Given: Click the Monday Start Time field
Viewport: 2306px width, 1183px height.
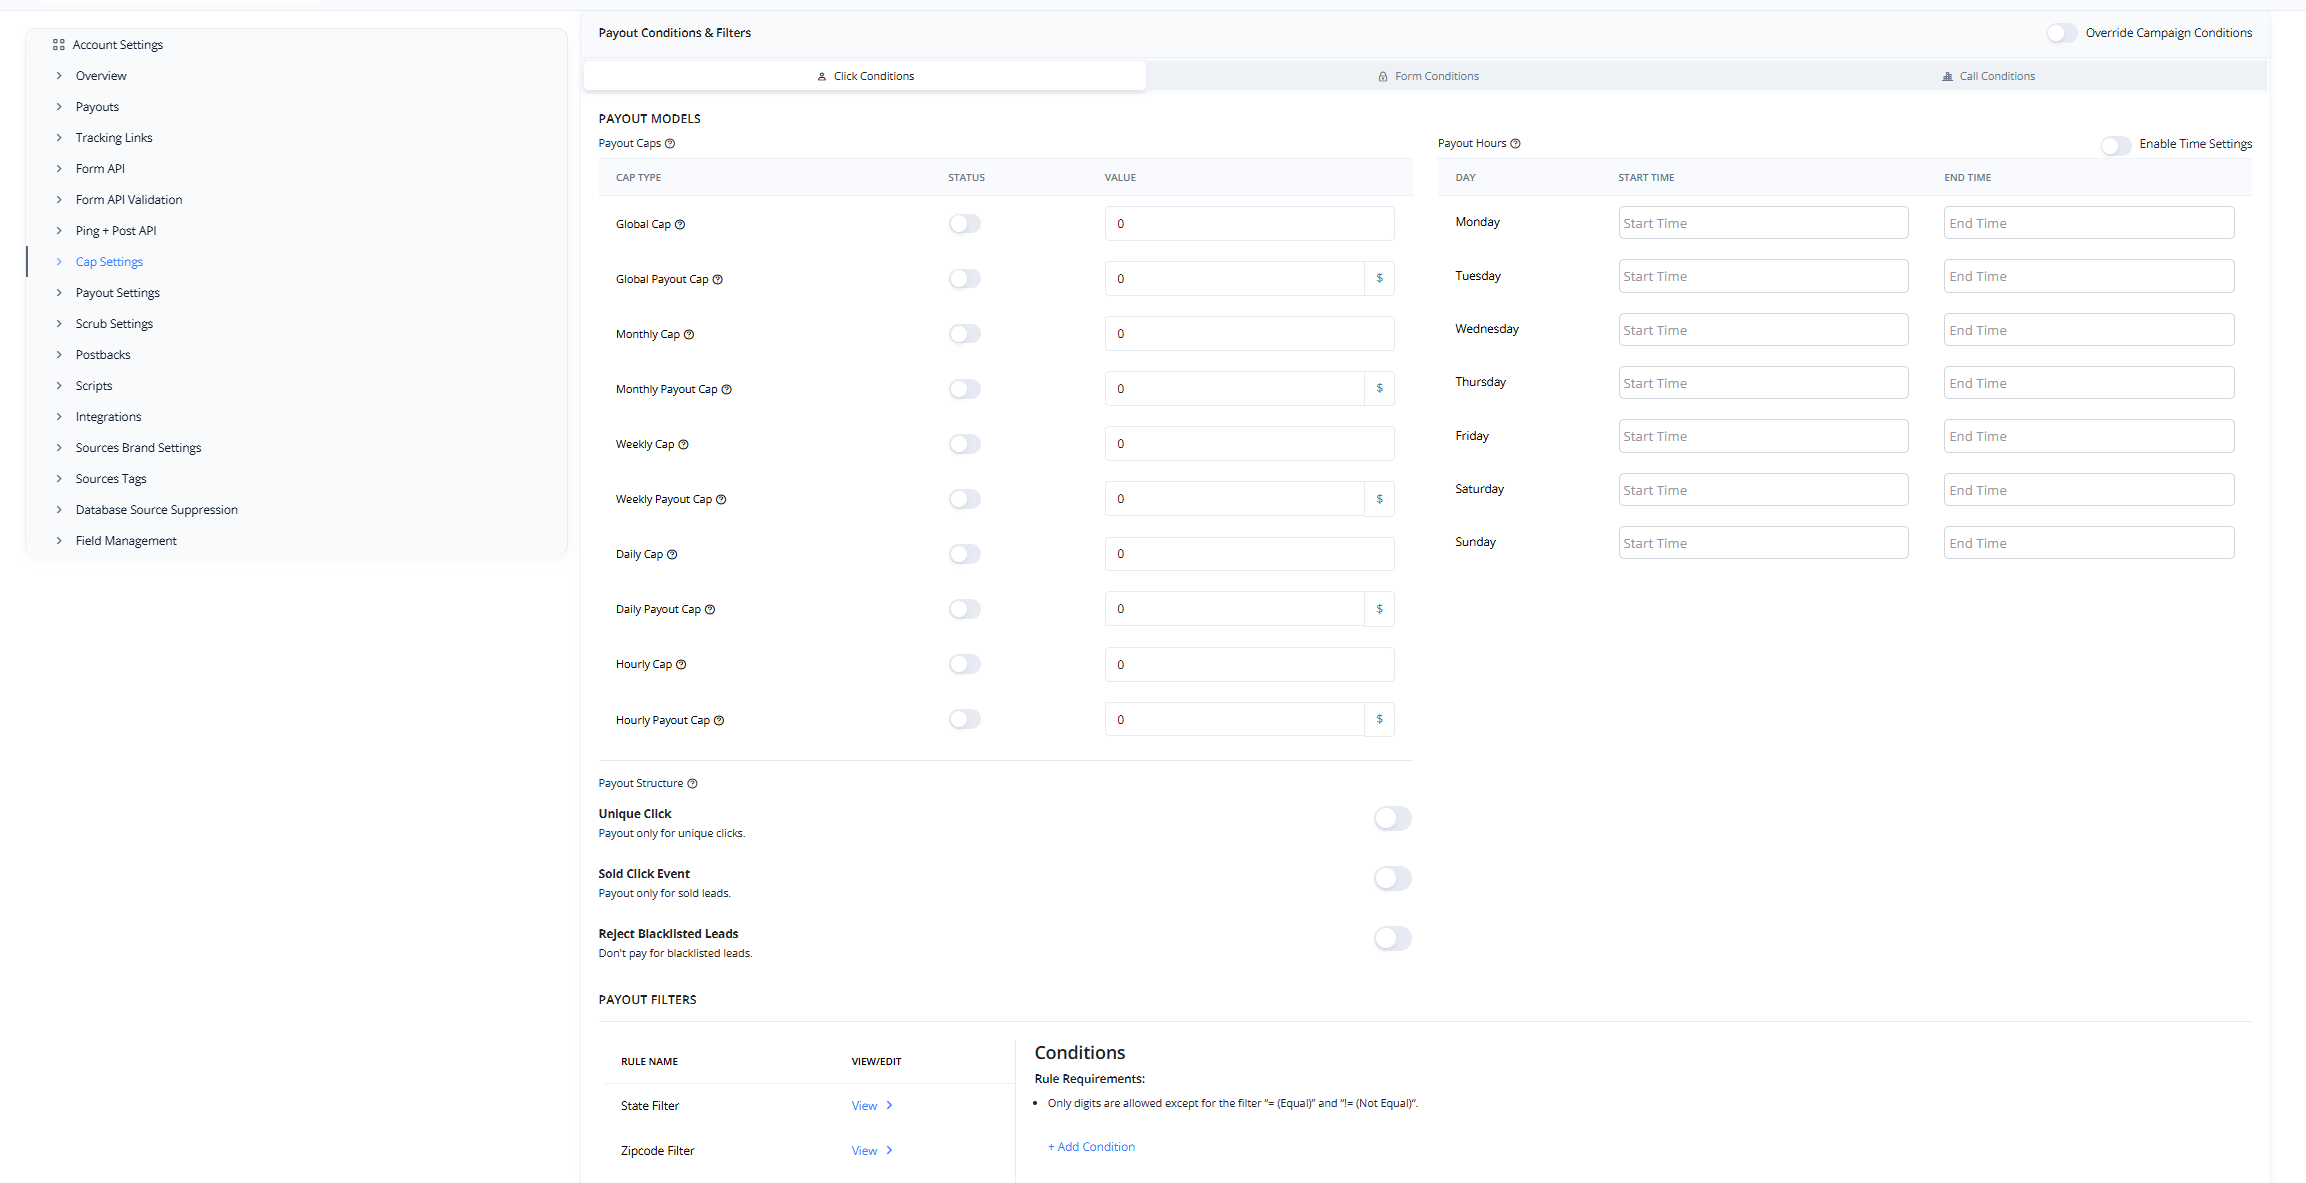Looking at the screenshot, I should pyautogui.click(x=1762, y=223).
